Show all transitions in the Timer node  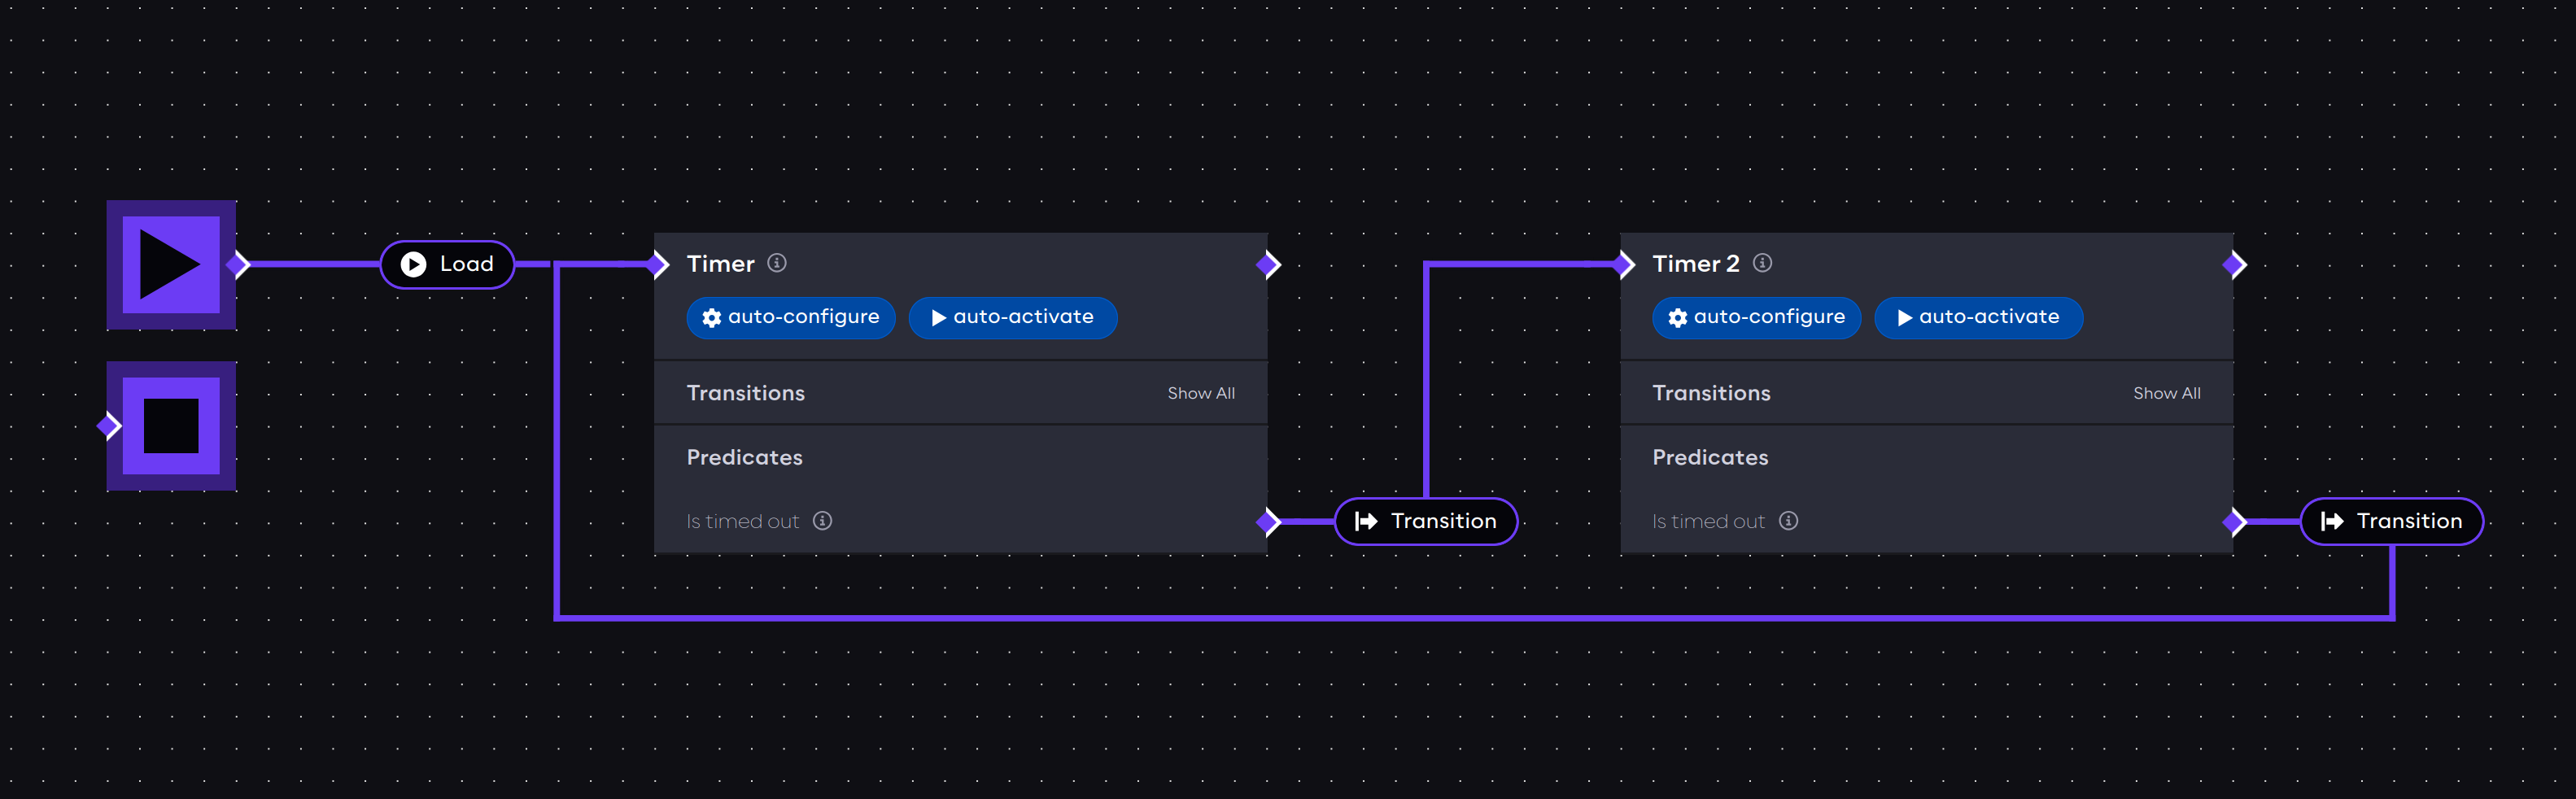coord(1201,394)
